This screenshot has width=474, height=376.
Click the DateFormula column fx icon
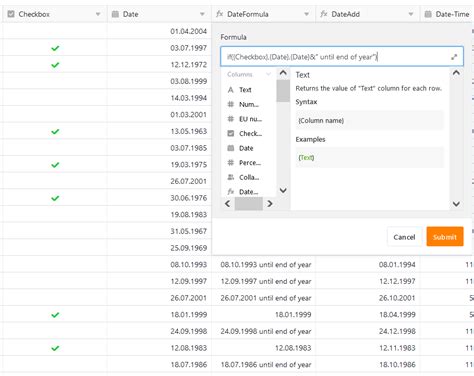point(219,14)
